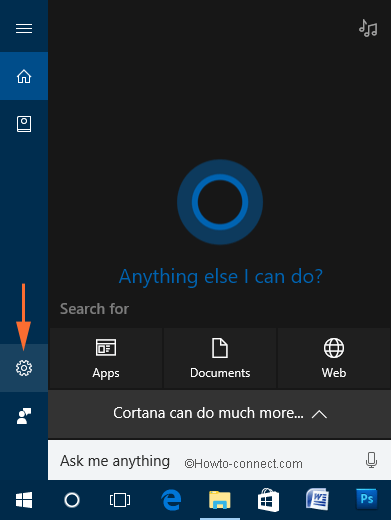Screen dimensions: 391x520
Task: Click the music recognition icon
Action: click(x=368, y=28)
